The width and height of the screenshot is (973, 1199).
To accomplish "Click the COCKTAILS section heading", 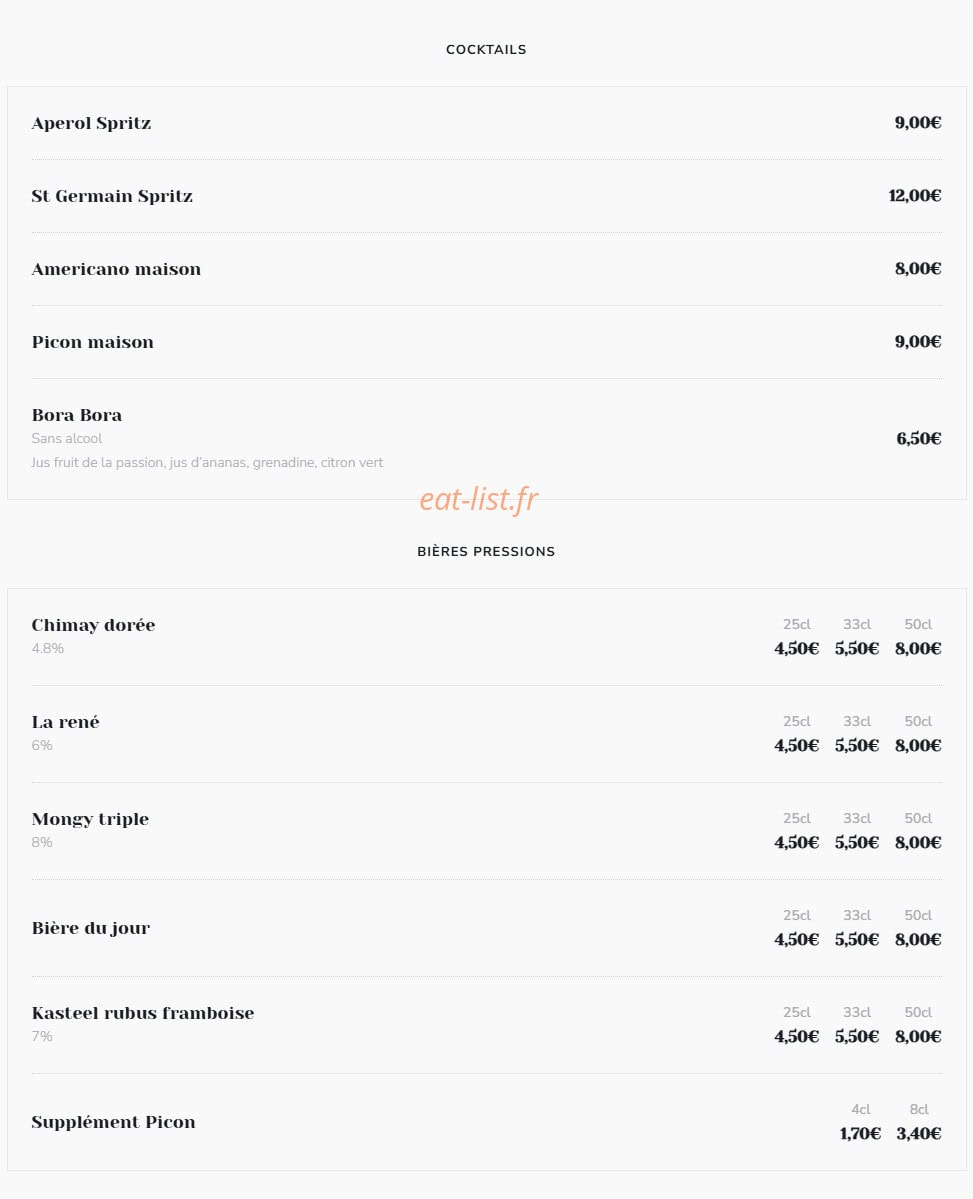I will coord(486,50).
